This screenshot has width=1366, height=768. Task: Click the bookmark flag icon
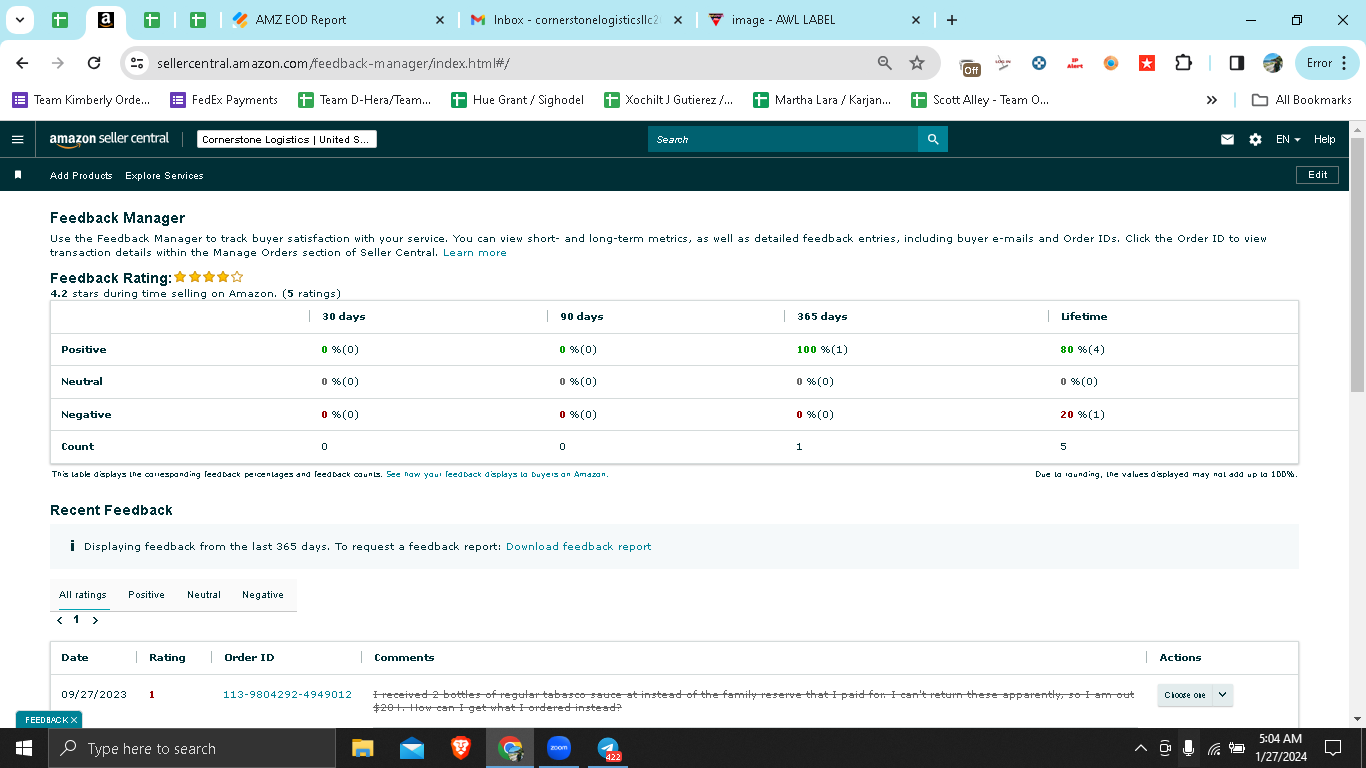coord(18,175)
